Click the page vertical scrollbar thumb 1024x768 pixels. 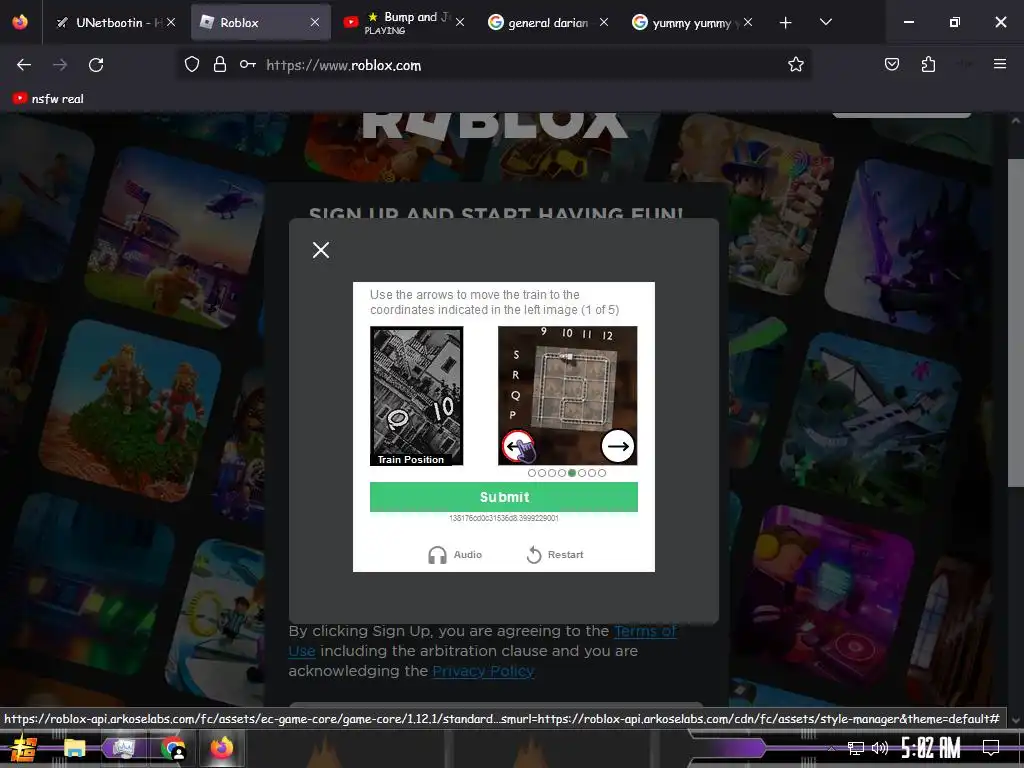(1015, 323)
